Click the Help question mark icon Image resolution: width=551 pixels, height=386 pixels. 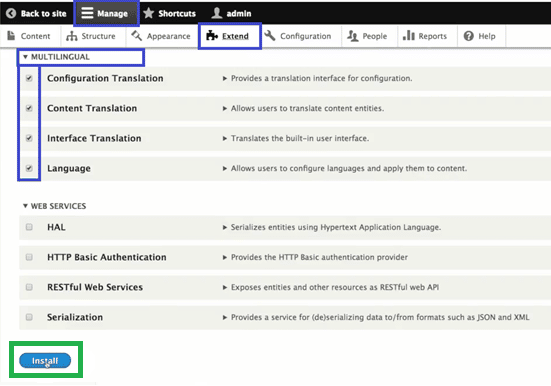coord(469,36)
